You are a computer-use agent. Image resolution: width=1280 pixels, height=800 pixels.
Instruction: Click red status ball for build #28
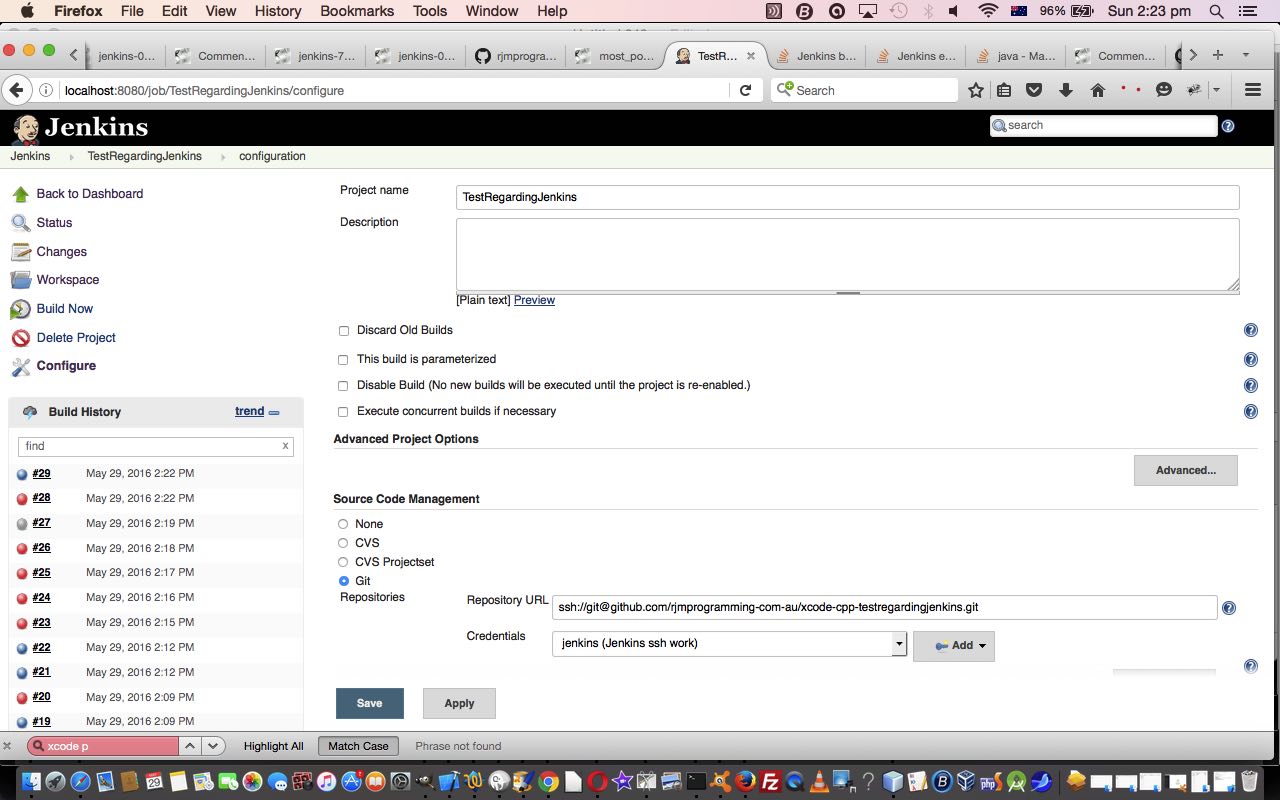pyautogui.click(x=22, y=499)
